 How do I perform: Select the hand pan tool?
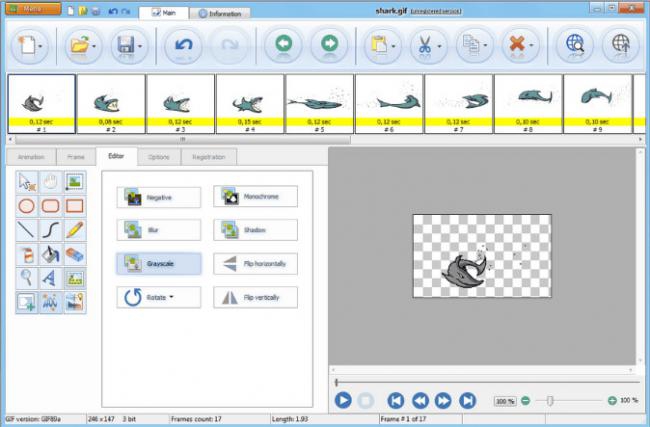coord(51,182)
